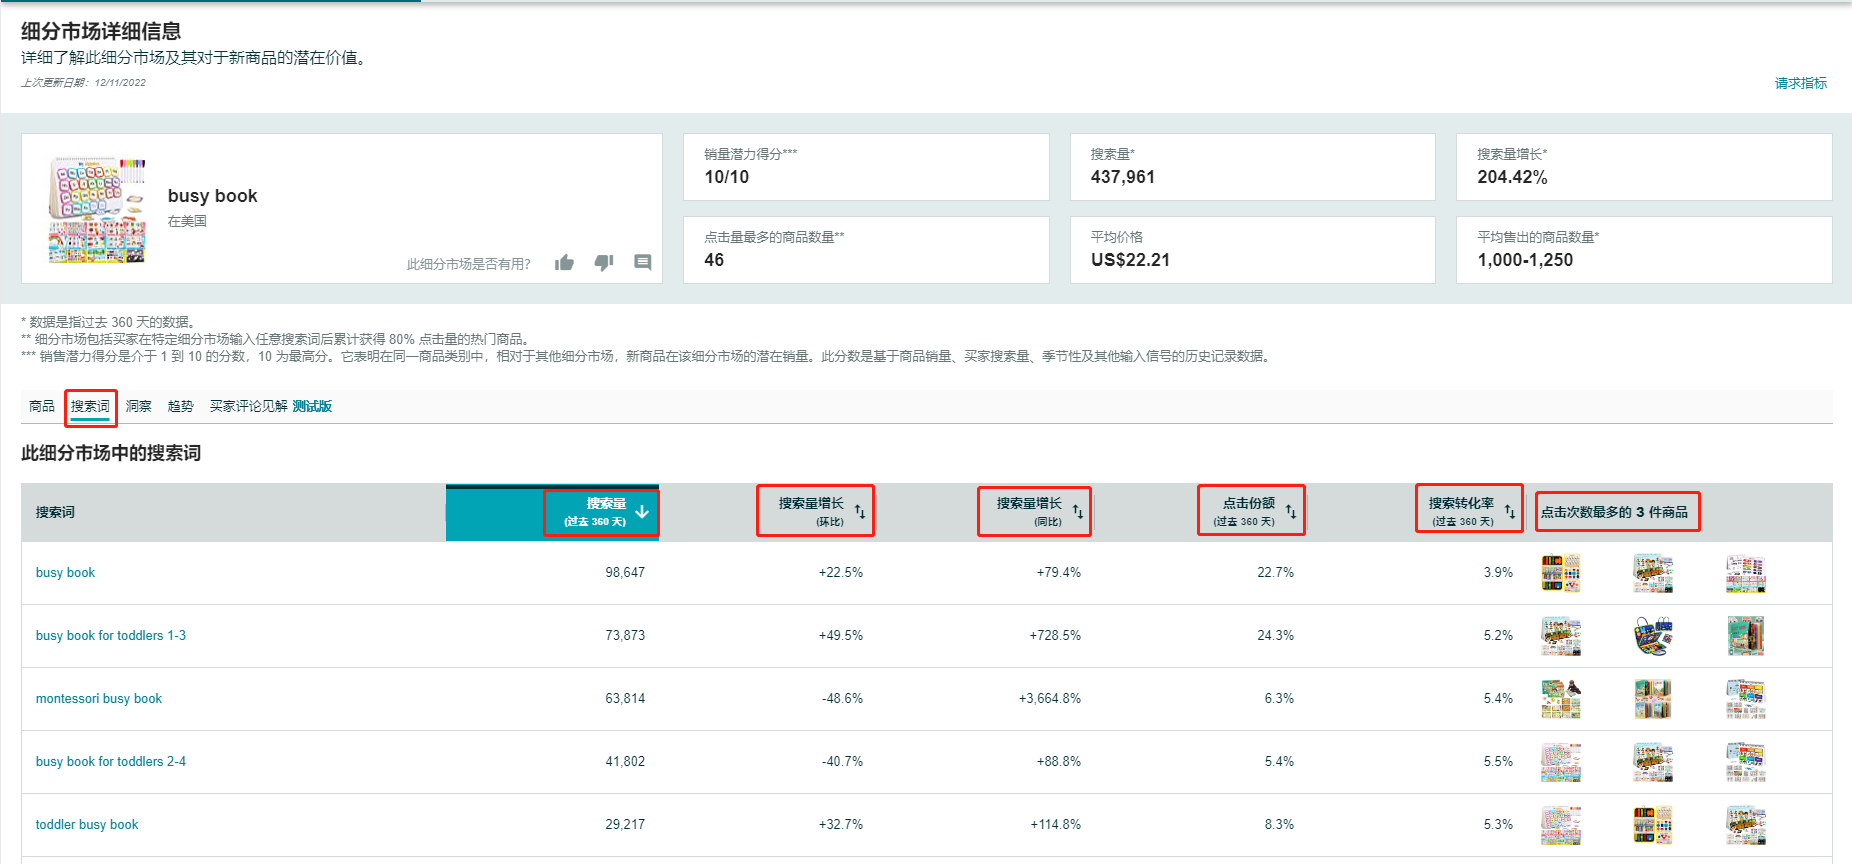1852x864 pixels.
Task: Select the 搜索词 tab
Action: coord(90,406)
